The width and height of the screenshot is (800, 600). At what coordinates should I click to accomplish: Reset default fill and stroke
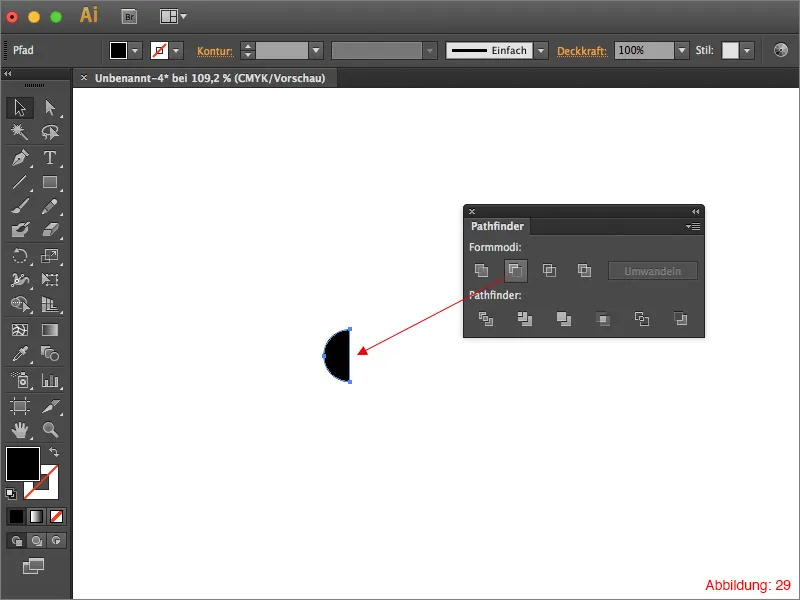(11, 493)
